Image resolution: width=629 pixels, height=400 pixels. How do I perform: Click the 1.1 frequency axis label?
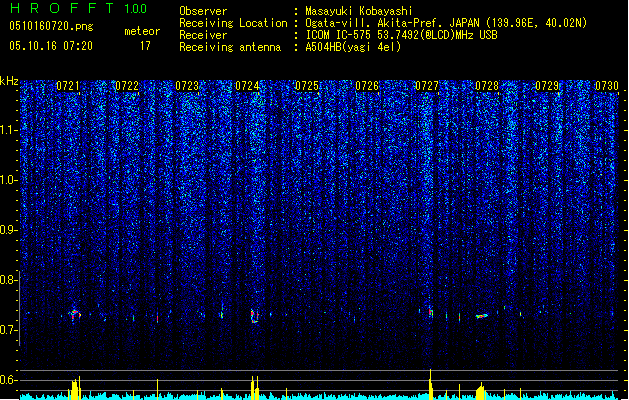tap(9, 130)
